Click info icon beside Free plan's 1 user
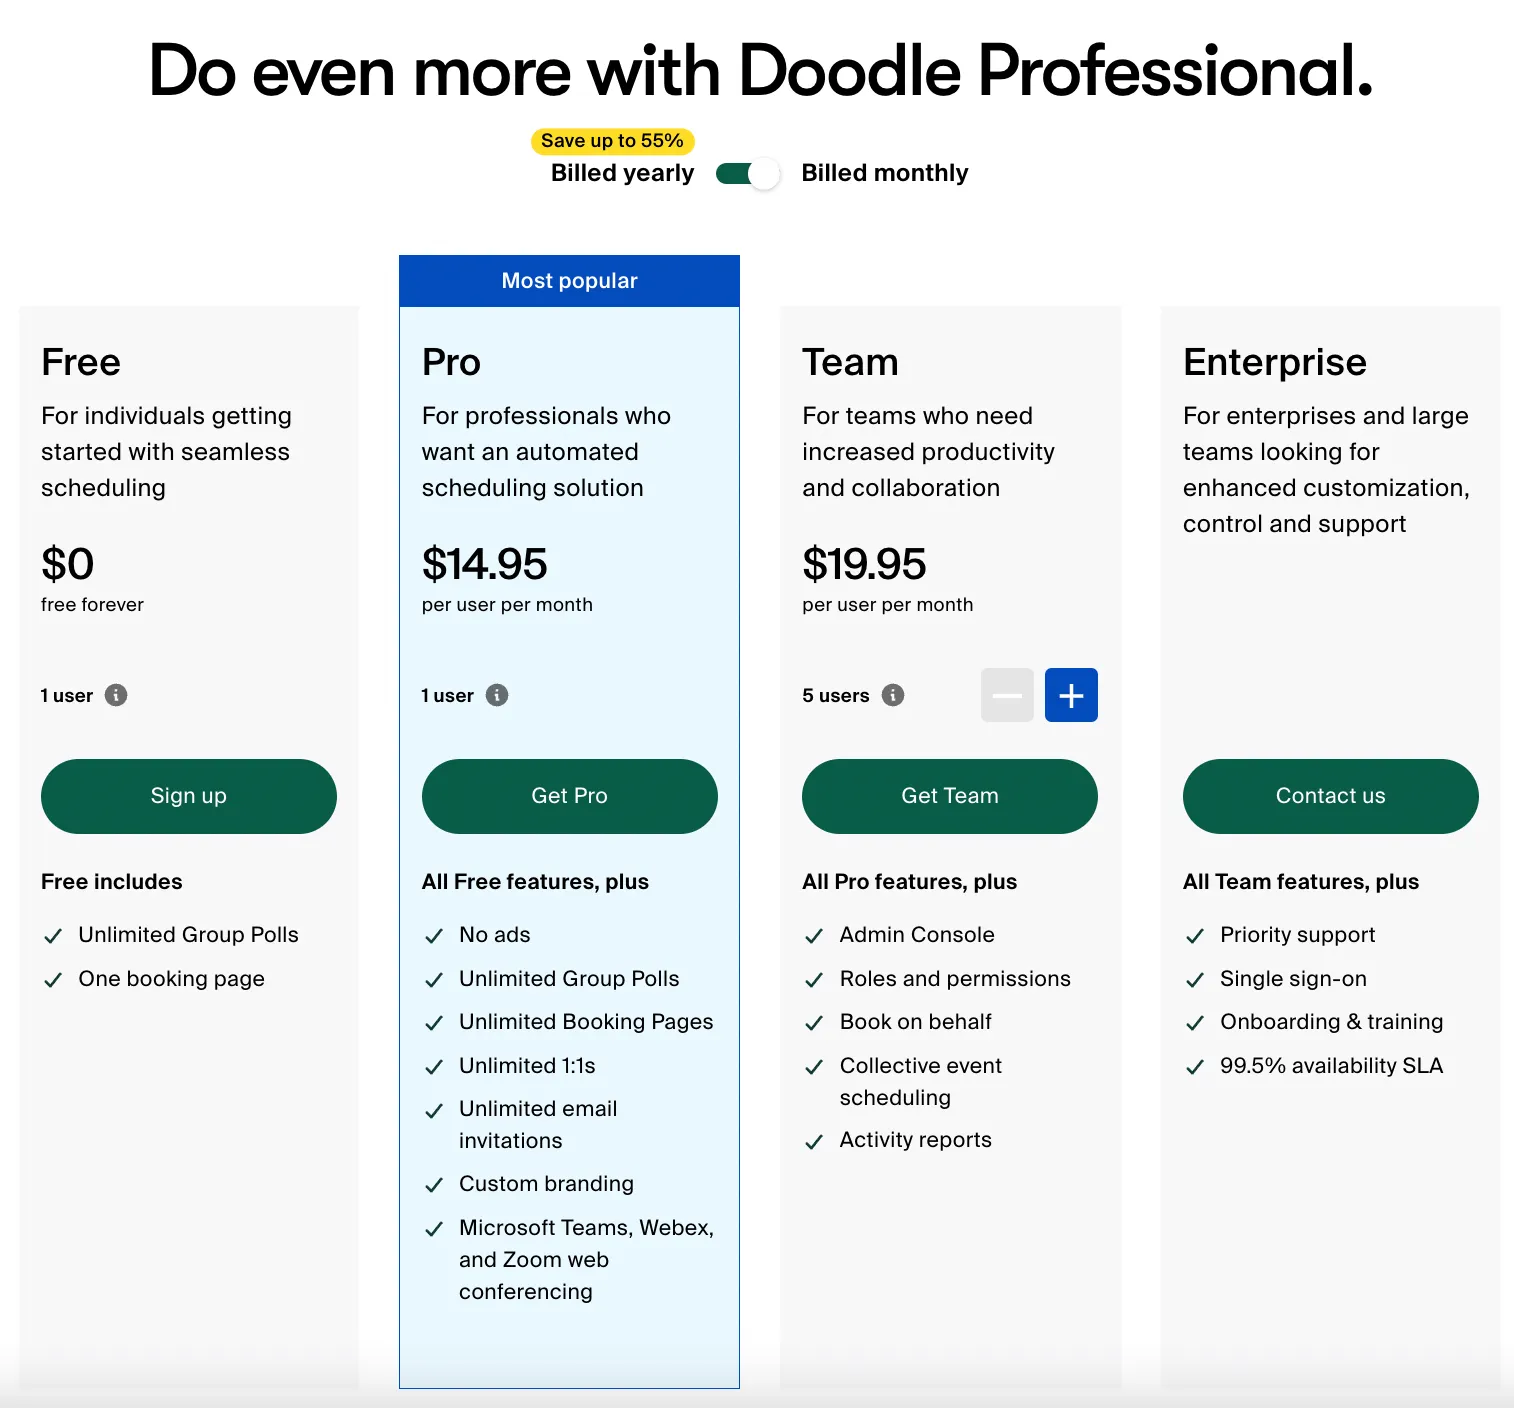This screenshot has height=1408, width=1514. (116, 695)
